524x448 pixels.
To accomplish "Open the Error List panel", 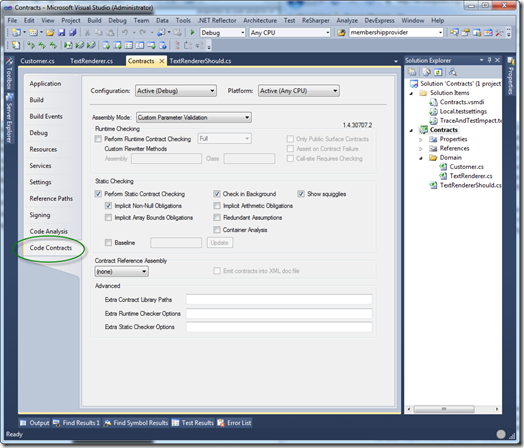I will (234, 423).
